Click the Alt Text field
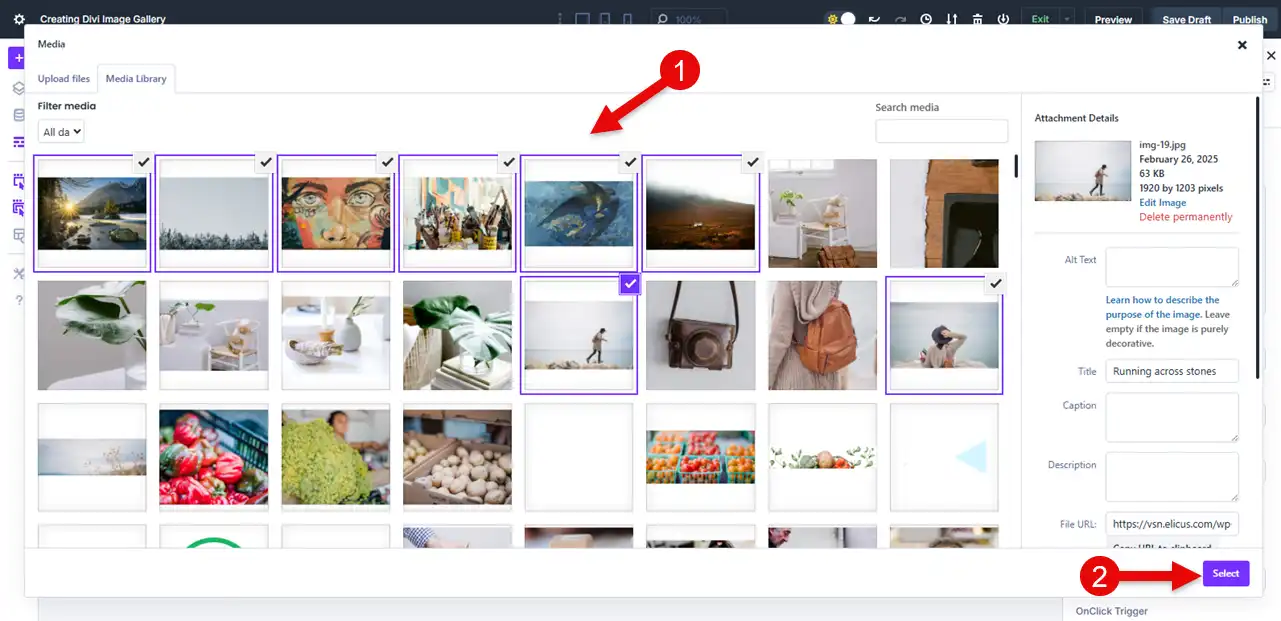1281x621 pixels. [1172, 267]
